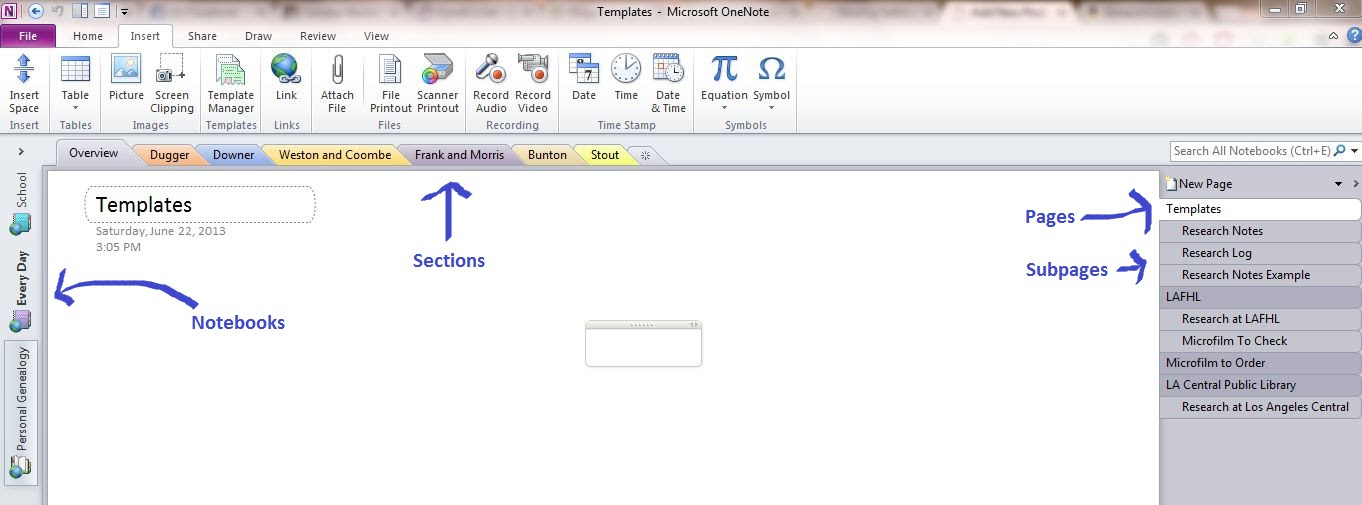
Task: Click the Templates page title box
Action: point(200,204)
